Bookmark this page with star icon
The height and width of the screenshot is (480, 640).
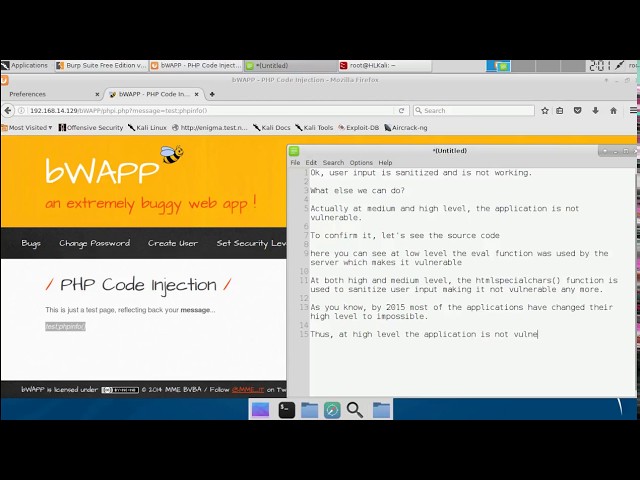(544, 111)
